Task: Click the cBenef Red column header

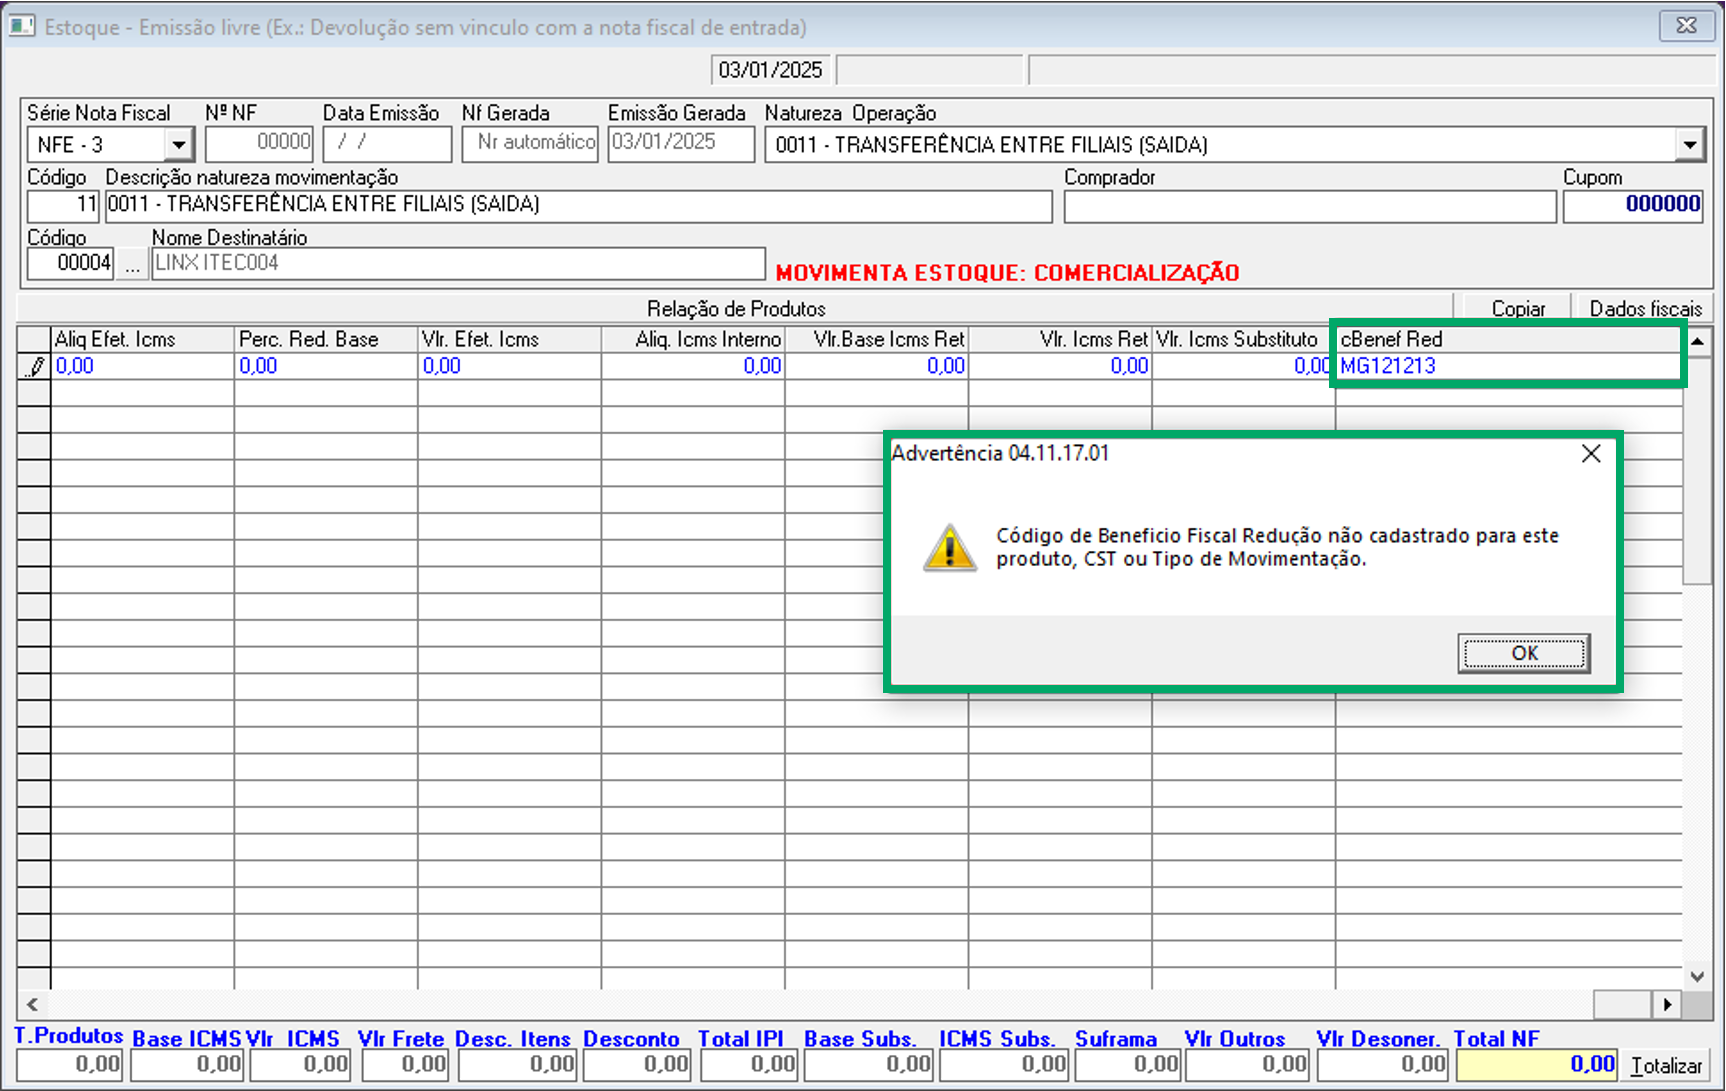Action: point(1507,340)
